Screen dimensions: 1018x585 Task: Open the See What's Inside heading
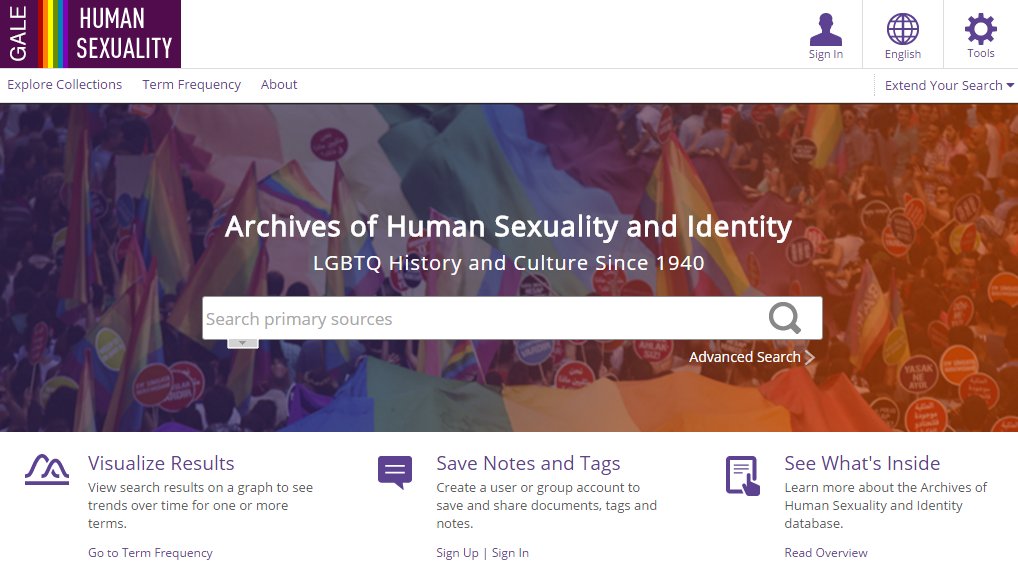pyautogui.click(x=862, y=463)
